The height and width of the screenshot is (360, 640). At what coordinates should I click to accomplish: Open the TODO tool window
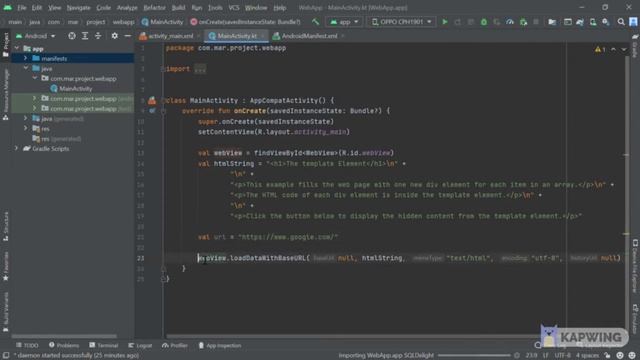(27, 345)
